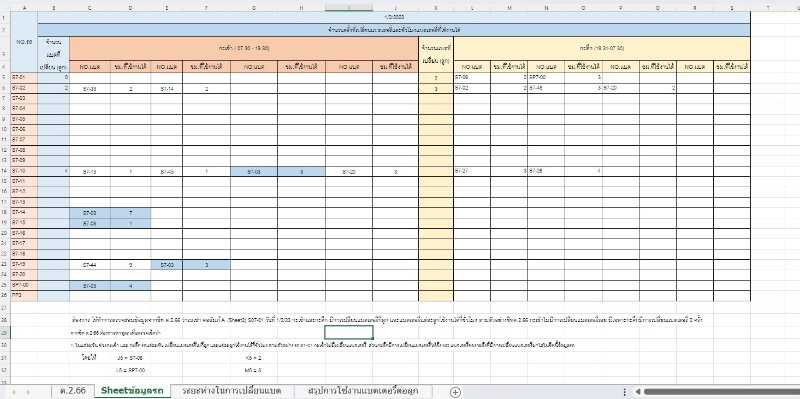Click the battery number cell in column I row 14
This screenshot has height=399, width=800.
click(x=349, y=171)
